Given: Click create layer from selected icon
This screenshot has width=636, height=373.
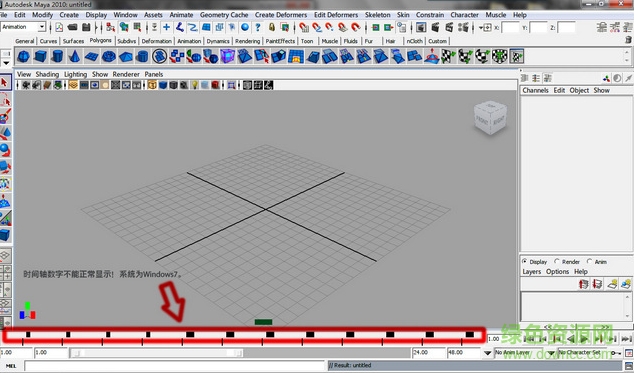Looking at the screenshot, I should click(626, 284).
